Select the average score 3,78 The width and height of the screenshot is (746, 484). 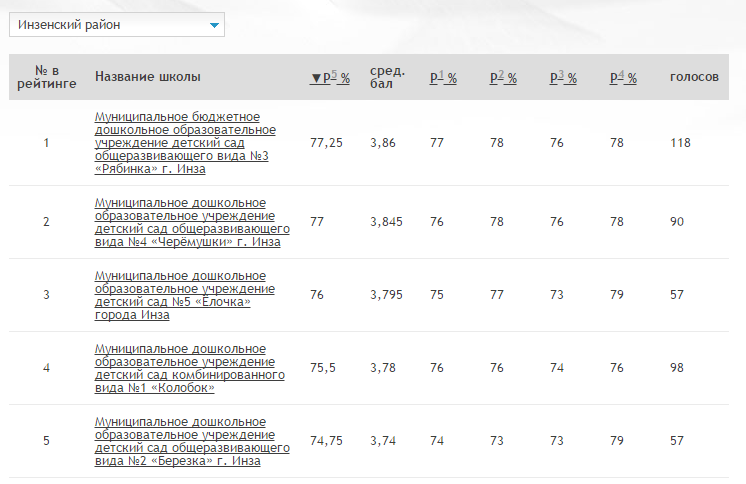pos(383,368)
